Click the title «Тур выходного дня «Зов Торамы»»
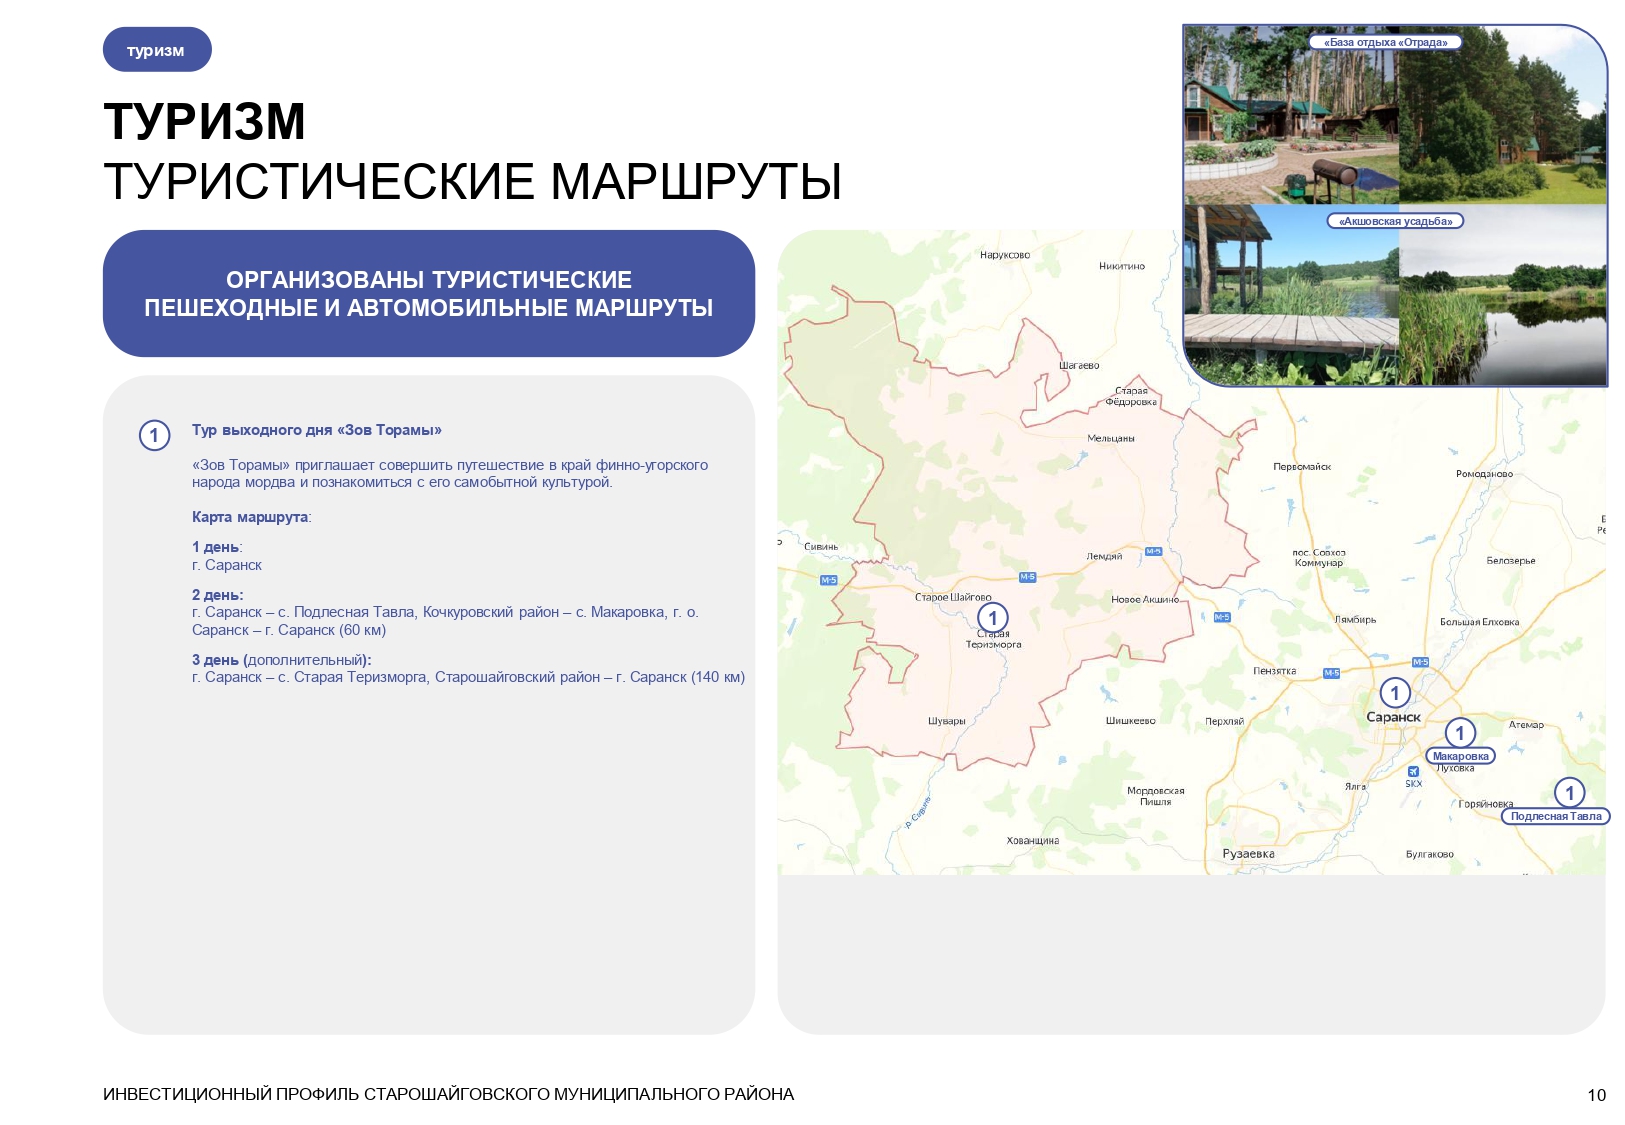This screenshot has height=1125, width=1625. 317,430
